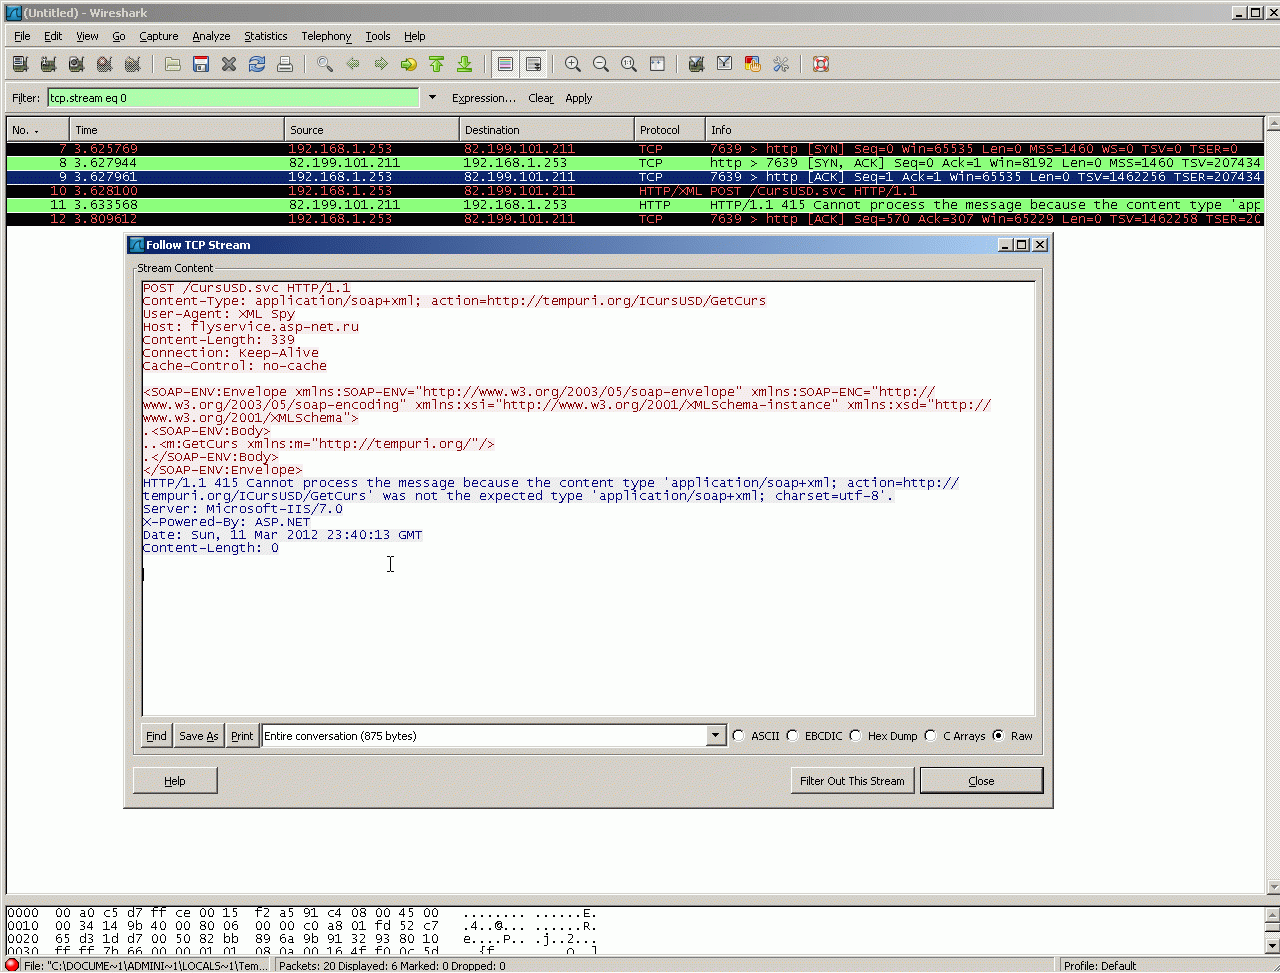Choose Hex Dump display format
The height and width of the screenshot is (973, 1280).
tap(855, 736)
